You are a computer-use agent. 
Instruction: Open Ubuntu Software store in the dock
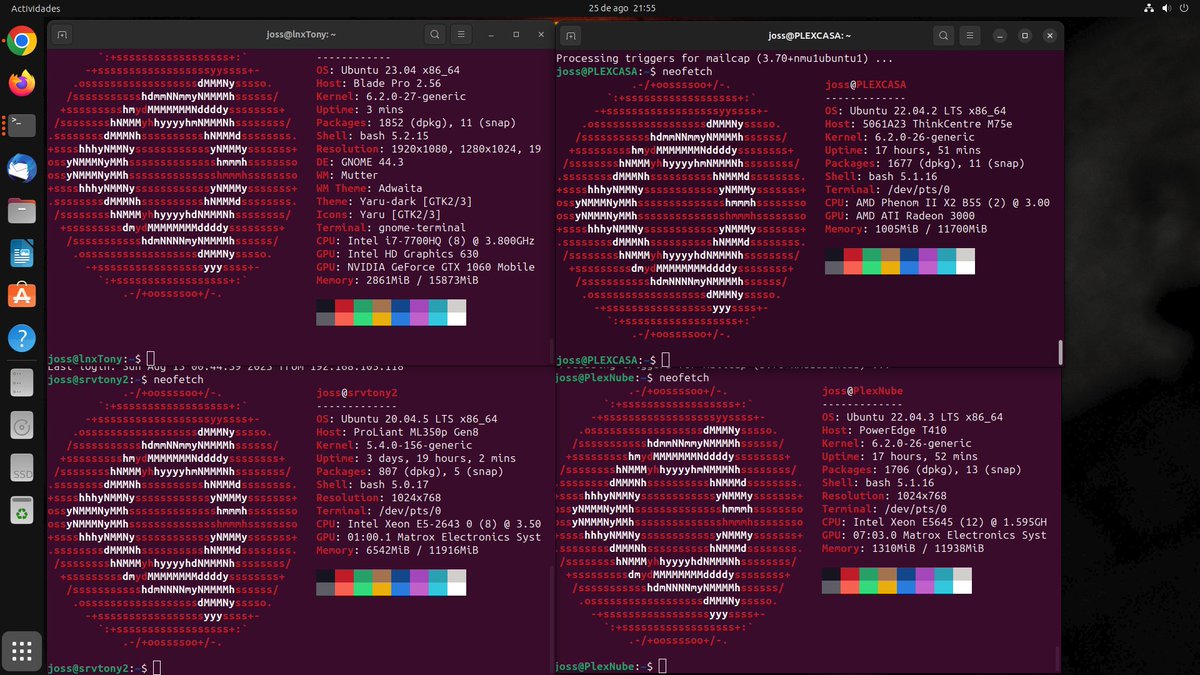22,295
